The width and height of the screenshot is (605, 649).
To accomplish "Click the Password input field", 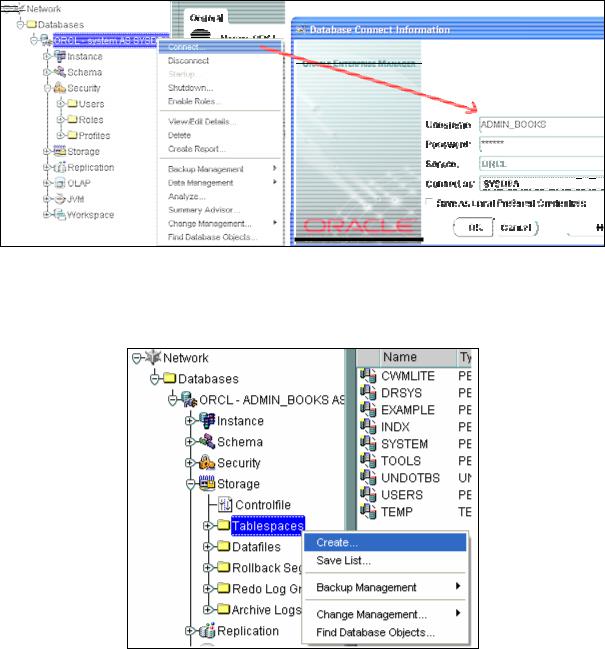I will click(x=542, y=144).
